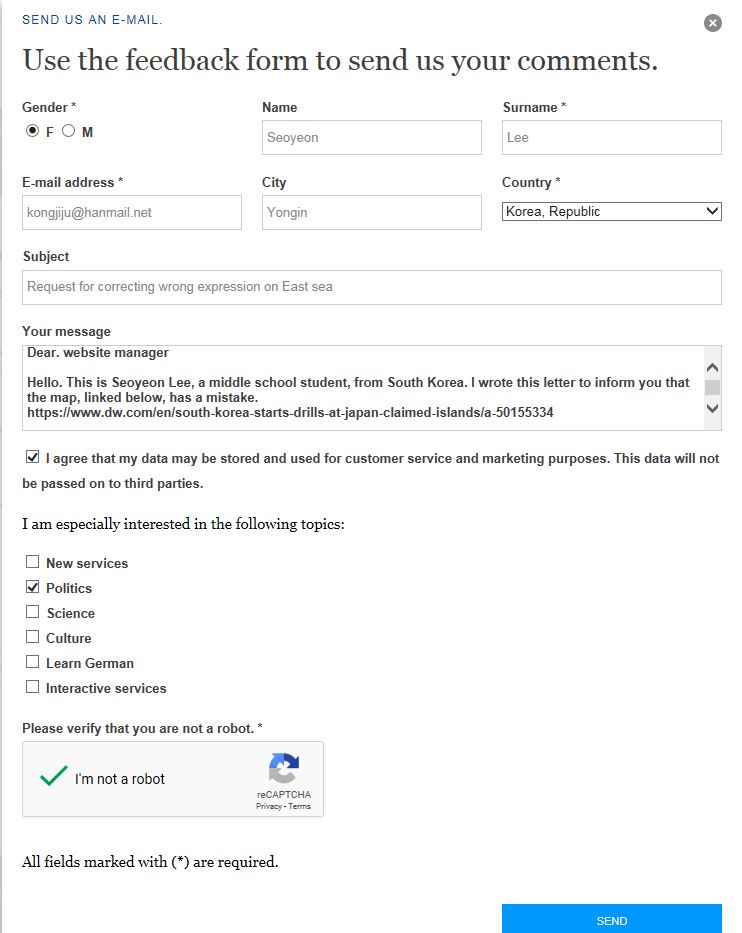
Task: Toggle the data storage consent checkbox
Action: [x=33, y=458]
